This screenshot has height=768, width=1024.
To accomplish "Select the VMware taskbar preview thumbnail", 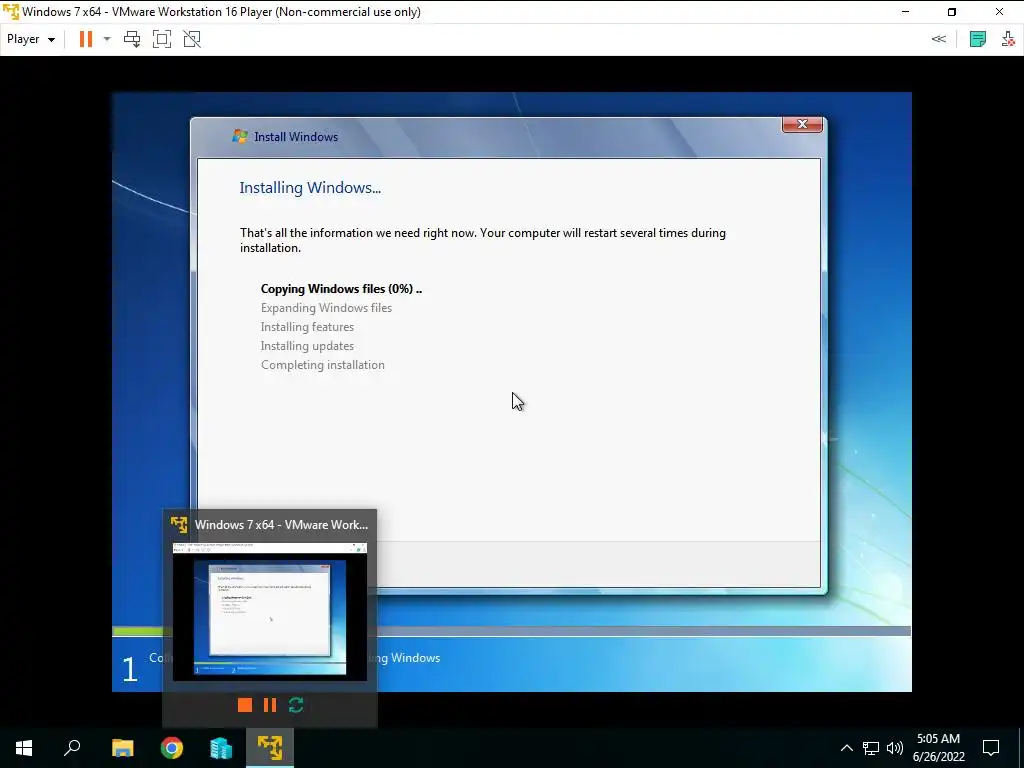I will (x=270, y=611).
